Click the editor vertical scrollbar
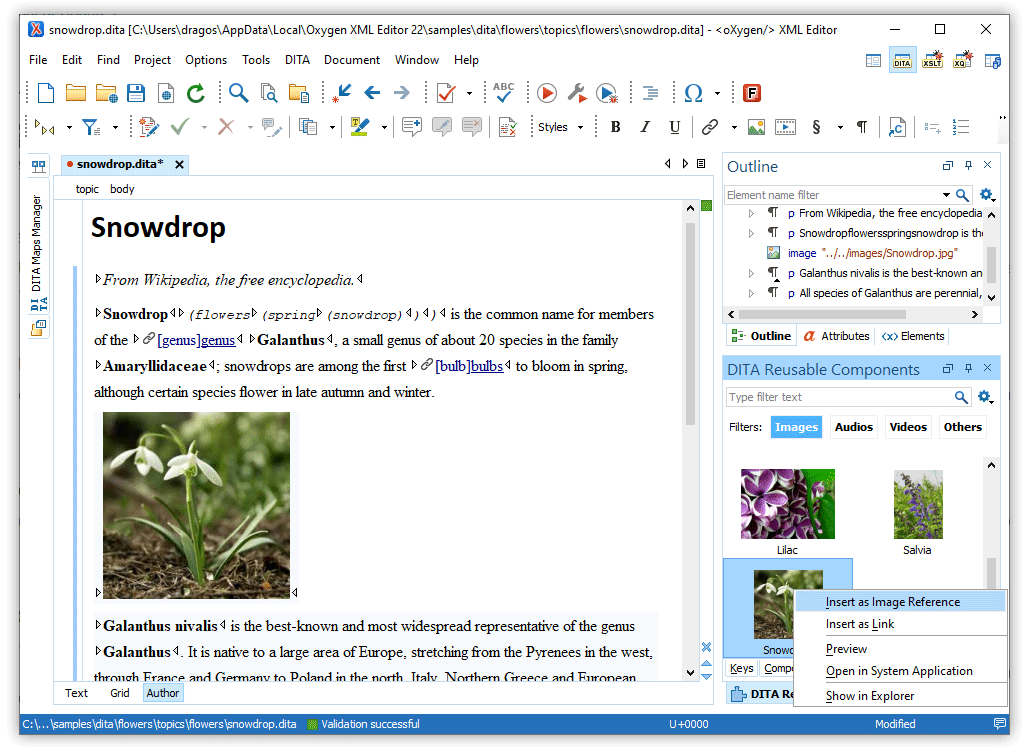The height and width of the screenshot is (750, 1030). (690, 324)
